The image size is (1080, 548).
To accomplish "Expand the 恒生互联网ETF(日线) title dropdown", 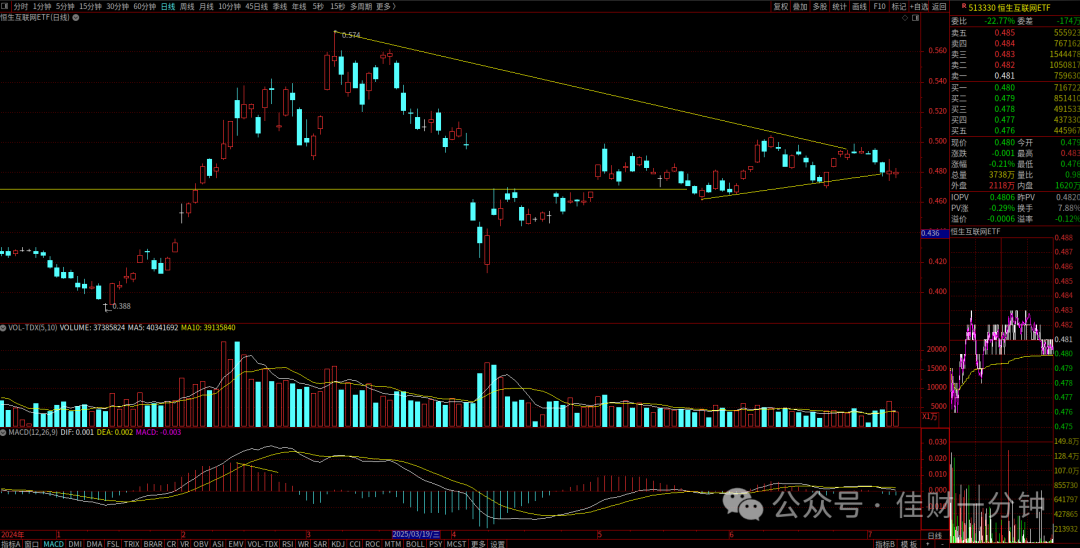I will 75,17.
